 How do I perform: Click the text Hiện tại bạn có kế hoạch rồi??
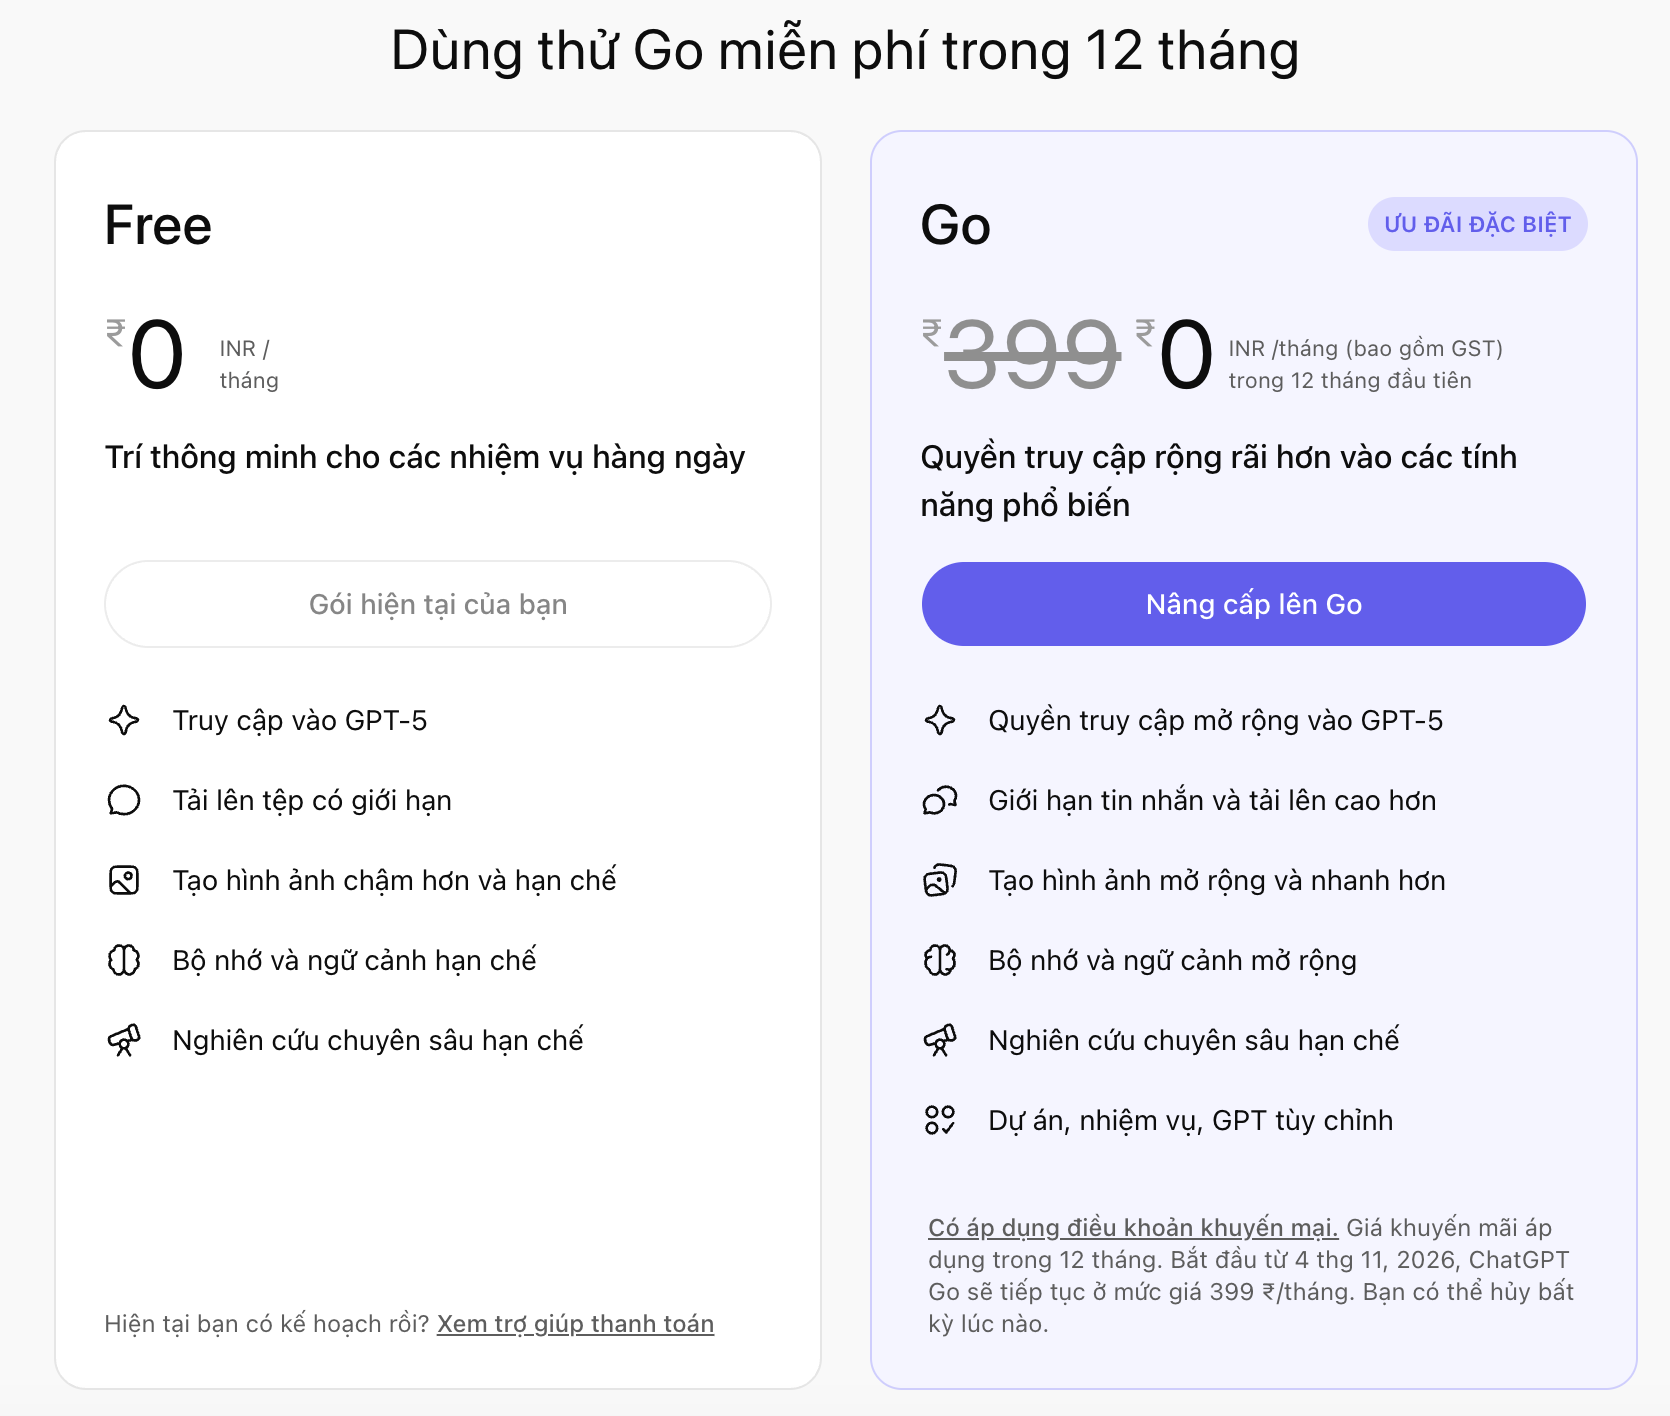[x=267, y=1324]
